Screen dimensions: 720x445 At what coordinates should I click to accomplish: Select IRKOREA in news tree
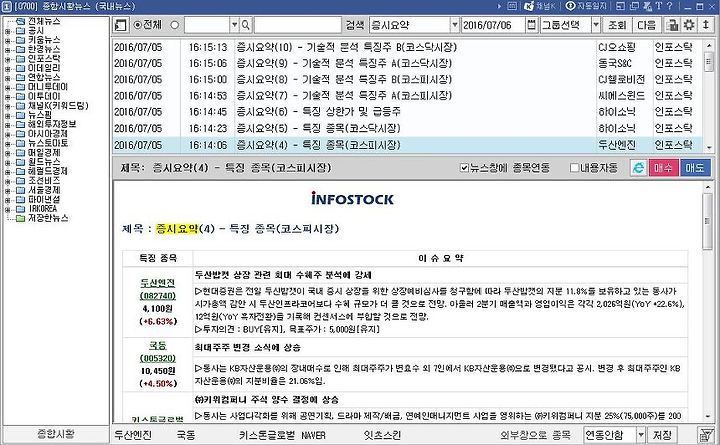click(43, 208)
